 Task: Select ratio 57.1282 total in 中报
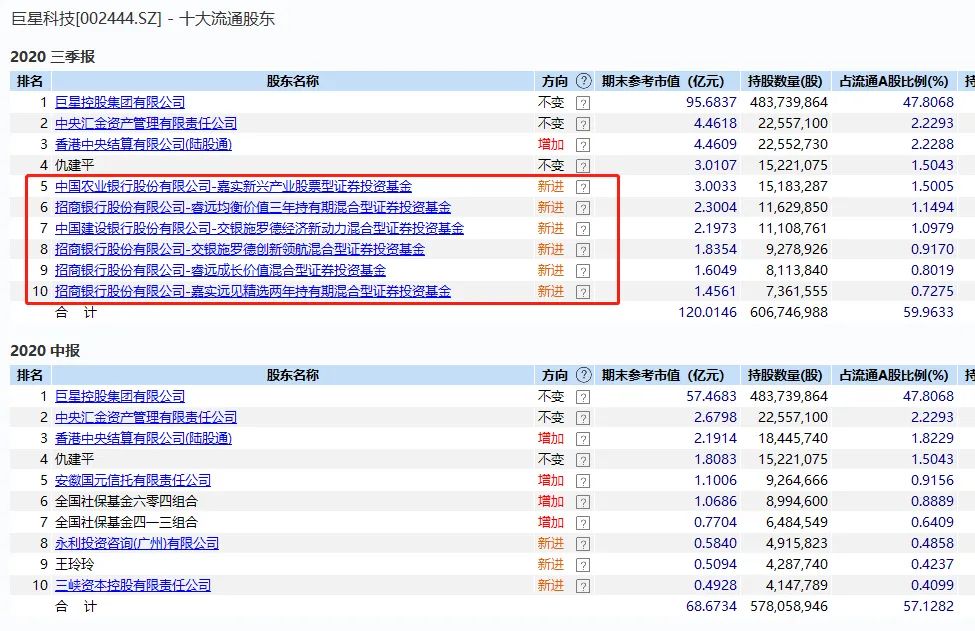(928, 606)
